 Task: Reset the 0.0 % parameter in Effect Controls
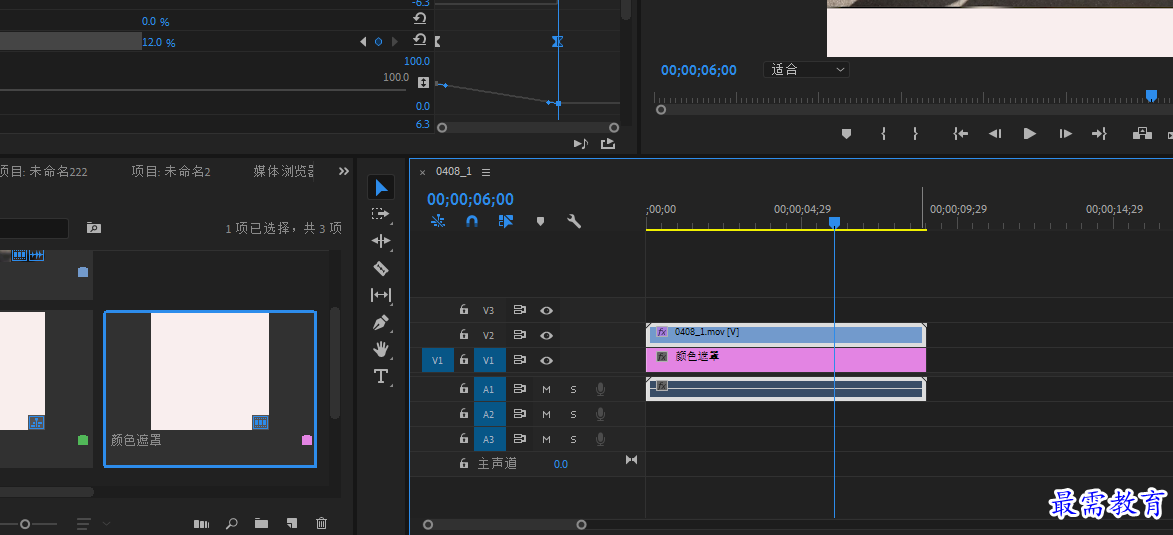[420, 19]
